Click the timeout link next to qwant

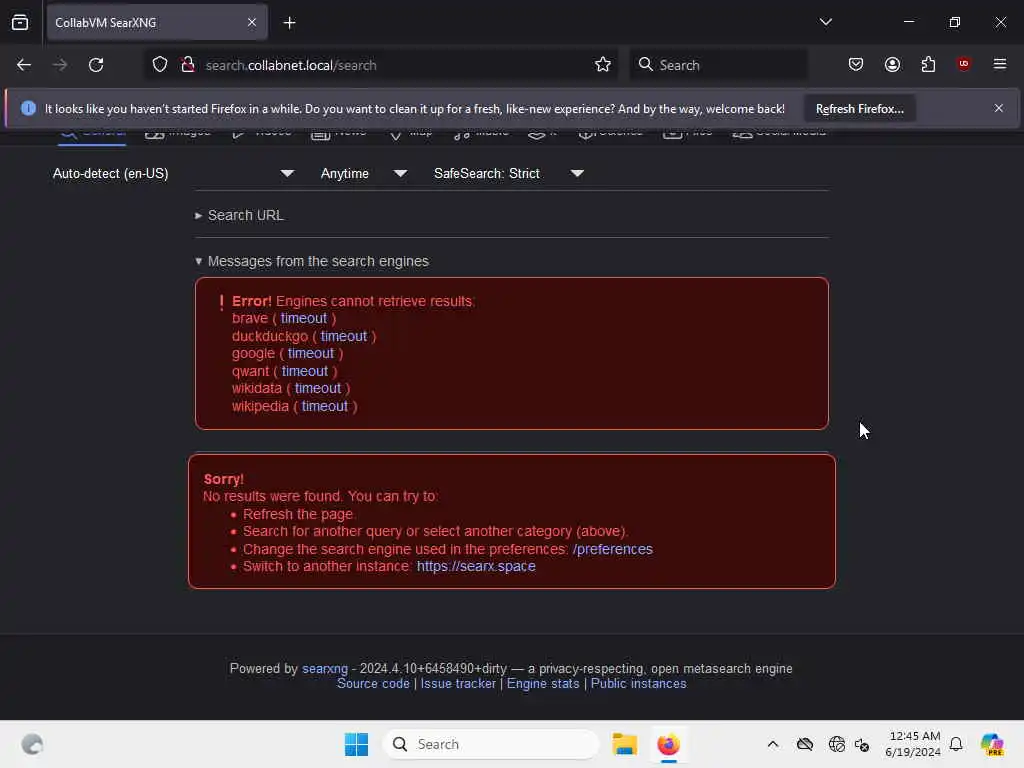pos(305,371)
